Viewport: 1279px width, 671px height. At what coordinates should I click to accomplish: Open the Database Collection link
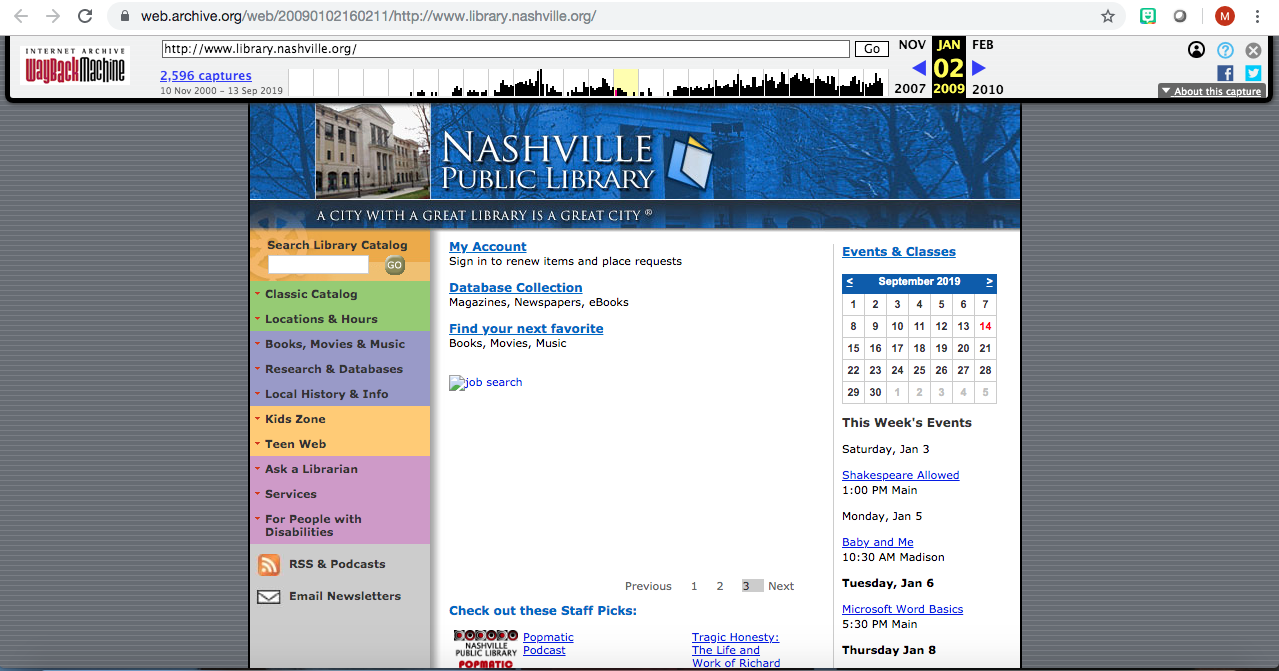pyautogui.click(x=516, y=288)
